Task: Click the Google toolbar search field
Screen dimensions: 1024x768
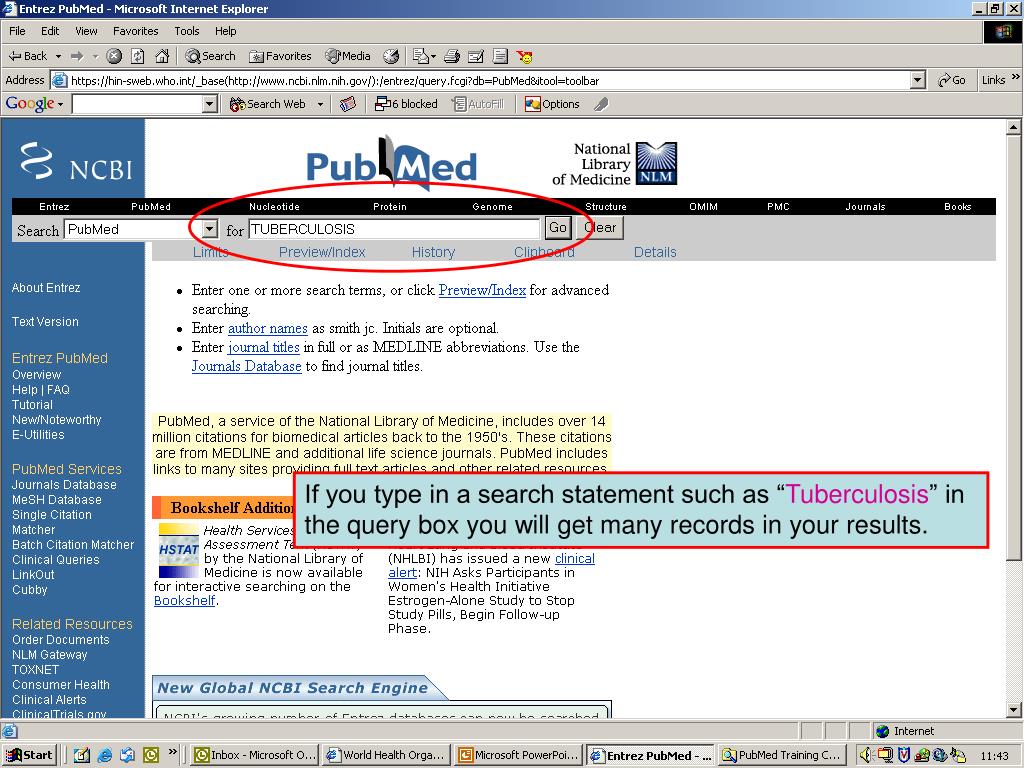Action: (137, 104)
